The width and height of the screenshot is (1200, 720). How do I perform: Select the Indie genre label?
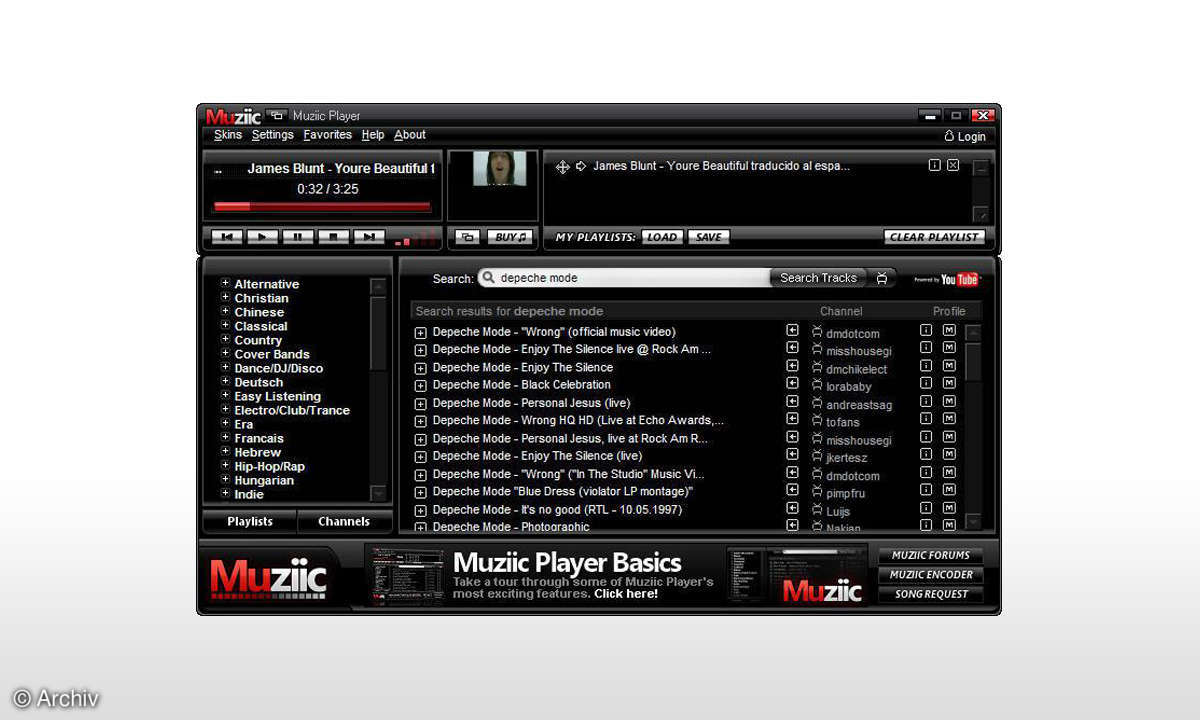249,494
